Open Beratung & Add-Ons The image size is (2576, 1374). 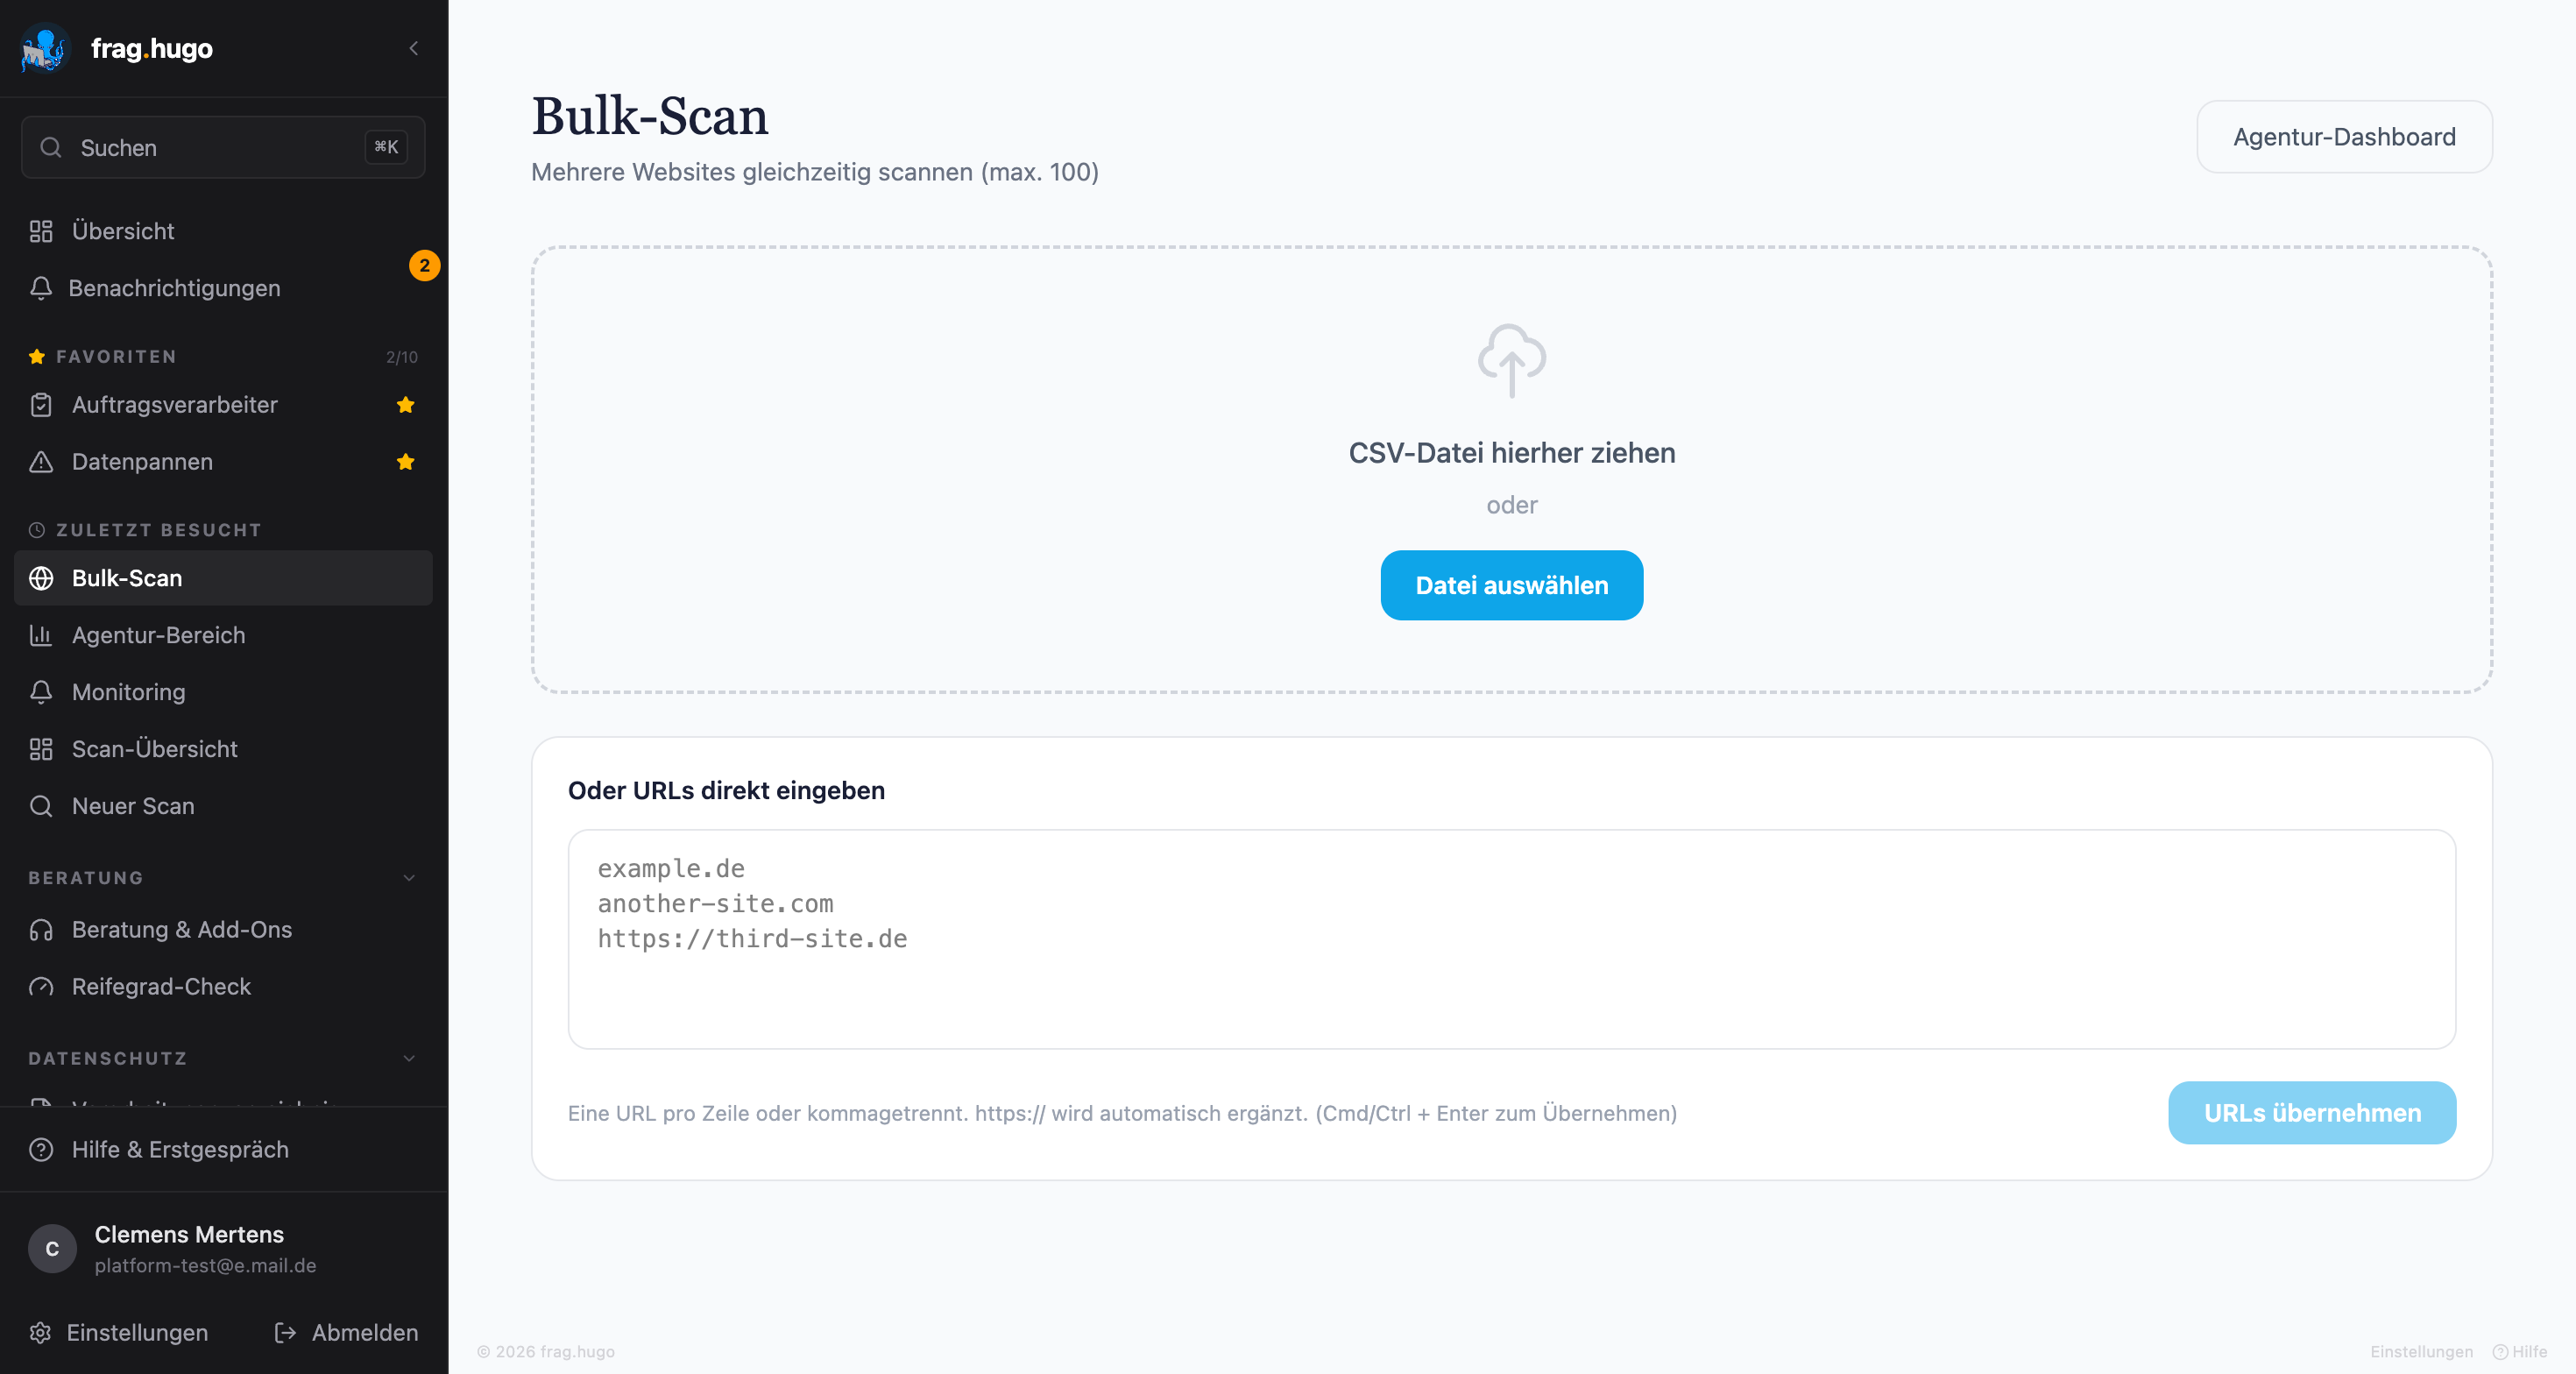[x=223, y=930]
